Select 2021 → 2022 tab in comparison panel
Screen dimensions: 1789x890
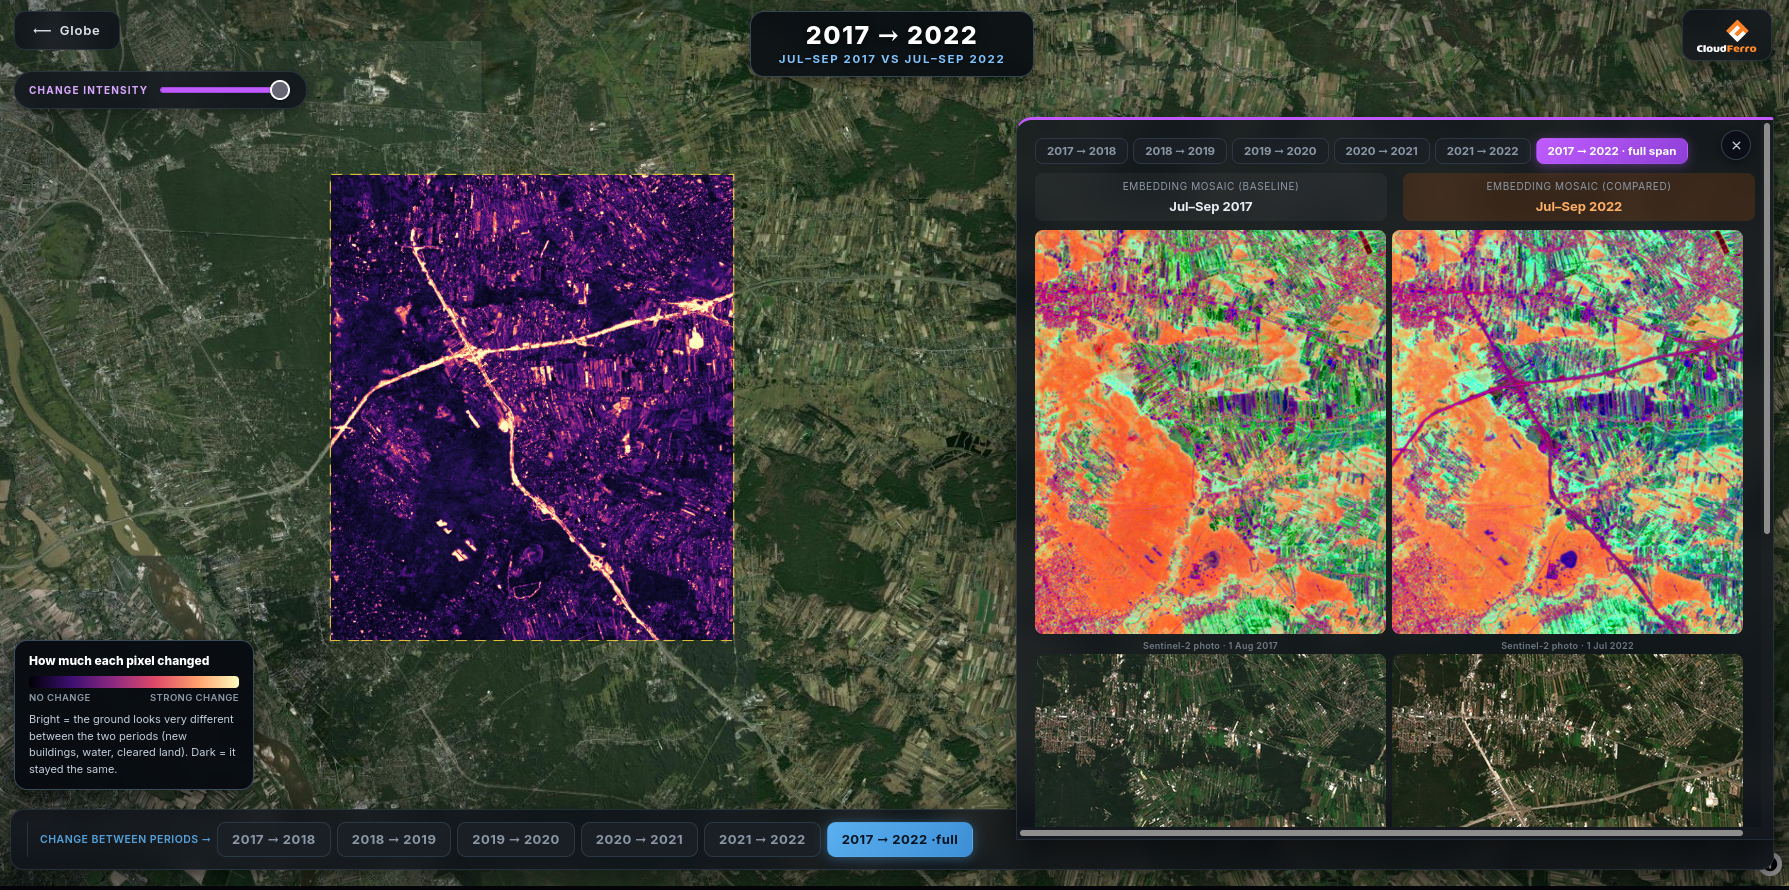pyautogui.click(x=1482, y=151)
